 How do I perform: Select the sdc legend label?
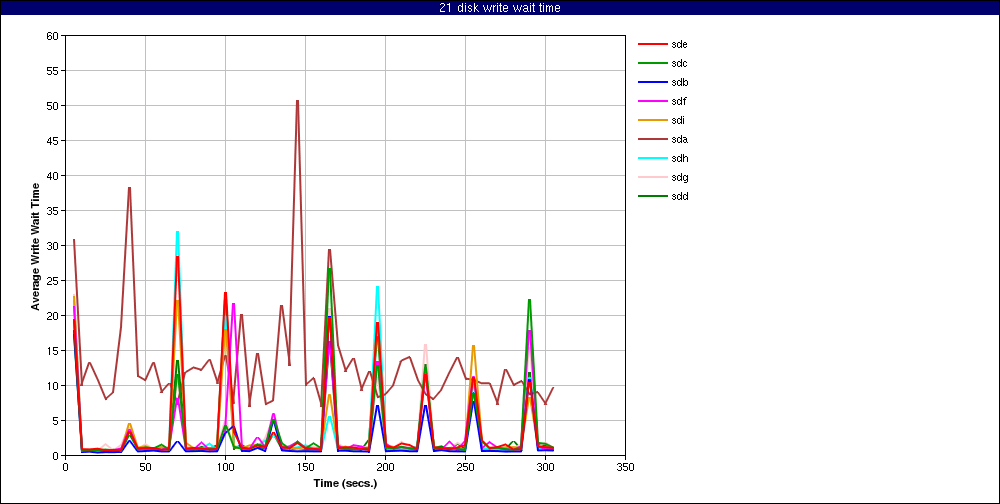(679, 63)
